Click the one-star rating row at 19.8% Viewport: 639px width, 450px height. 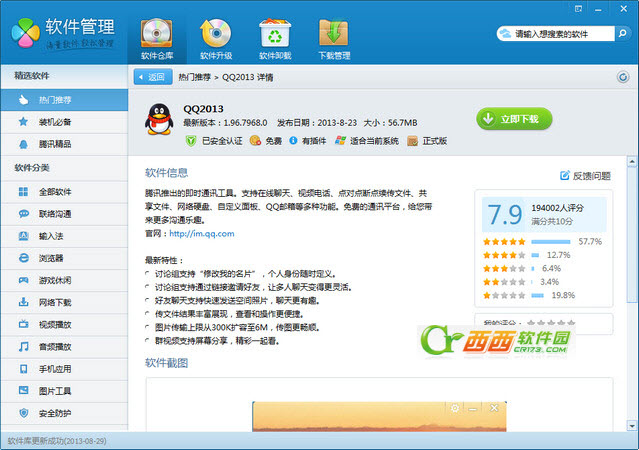[x=529, y=295]
